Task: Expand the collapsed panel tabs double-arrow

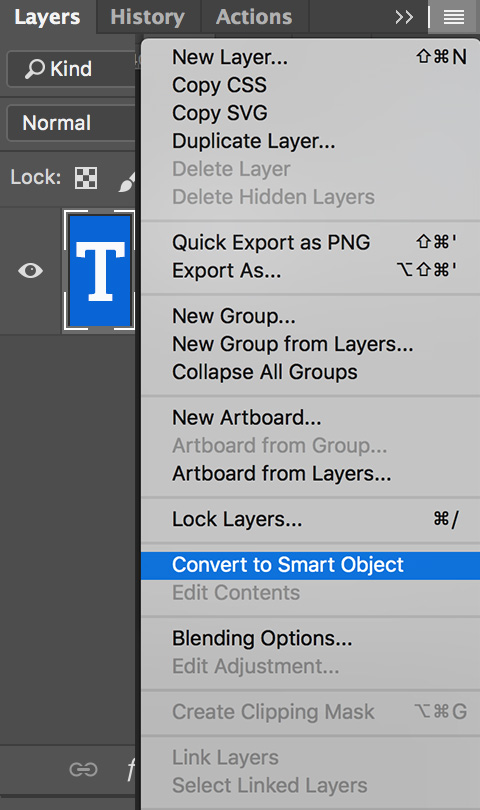Action: (404, 17)
